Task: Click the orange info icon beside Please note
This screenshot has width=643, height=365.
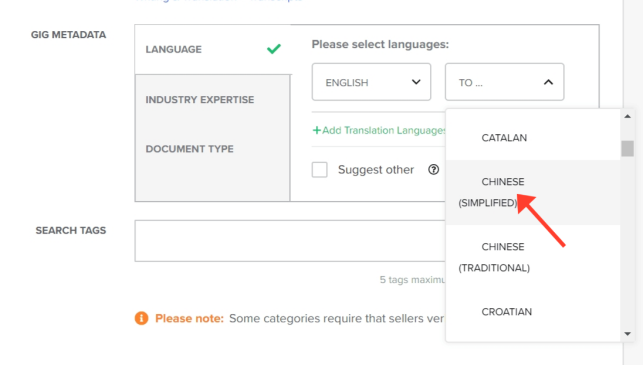Action: pyautogui.click(x=141, y=318)
